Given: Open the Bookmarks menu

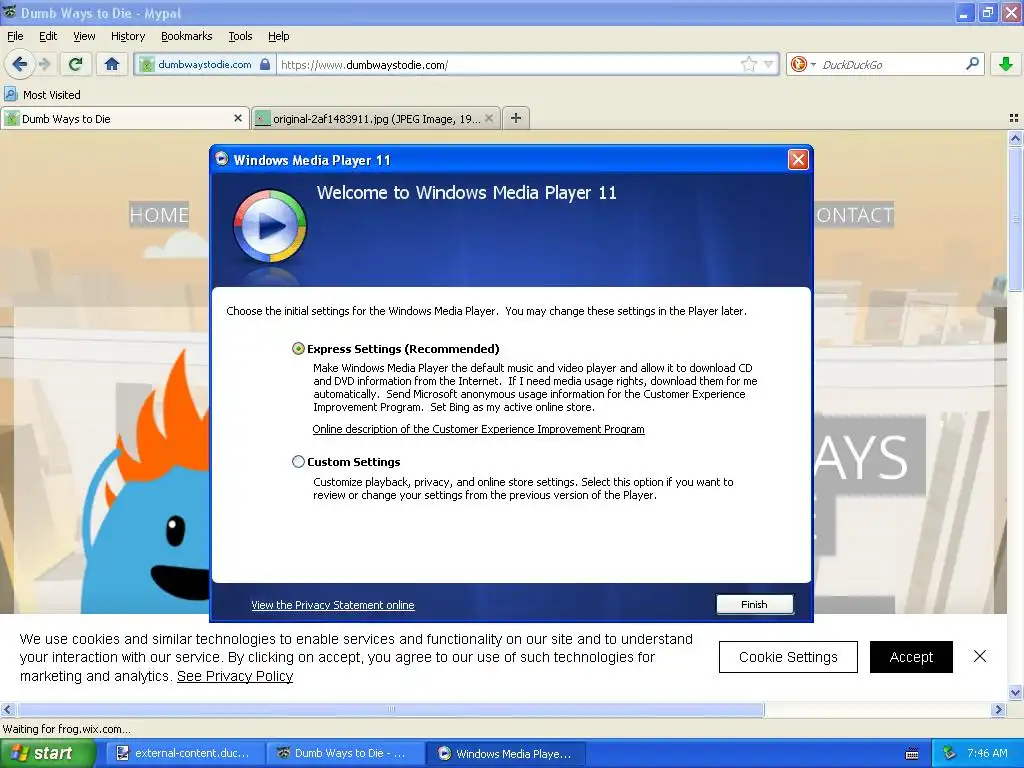Looking at the screenshot, I should click(x=186, y=36).
